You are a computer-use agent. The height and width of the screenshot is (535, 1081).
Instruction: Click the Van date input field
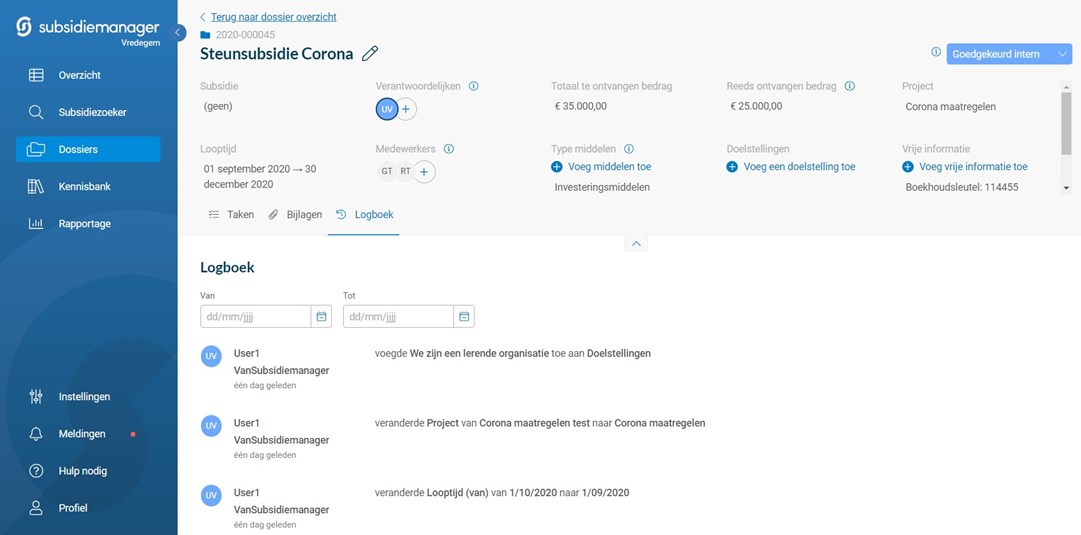255,317
